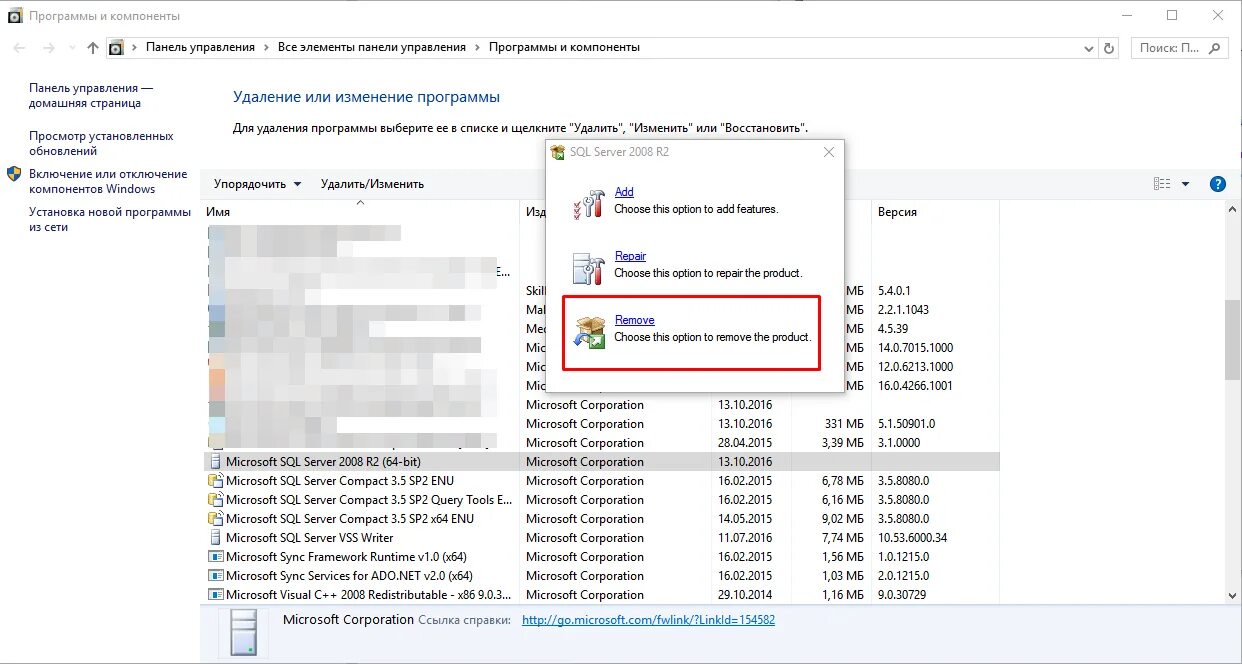Screen dimensions: 1242x664
Task: Click the shield icon beside Windows components link
Action: 14,174
